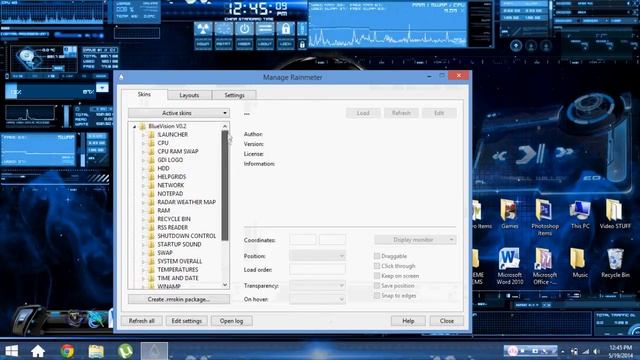Click the power button icon in top widget
The width and height of the screenshot is (640, 360).
pos(244,29)
